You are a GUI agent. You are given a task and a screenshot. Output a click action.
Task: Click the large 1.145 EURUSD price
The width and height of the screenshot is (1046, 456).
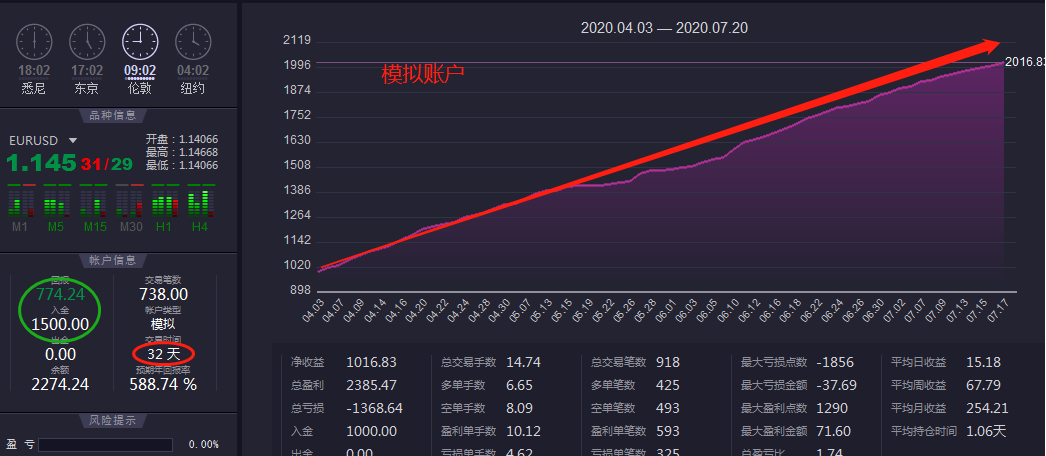41,163
